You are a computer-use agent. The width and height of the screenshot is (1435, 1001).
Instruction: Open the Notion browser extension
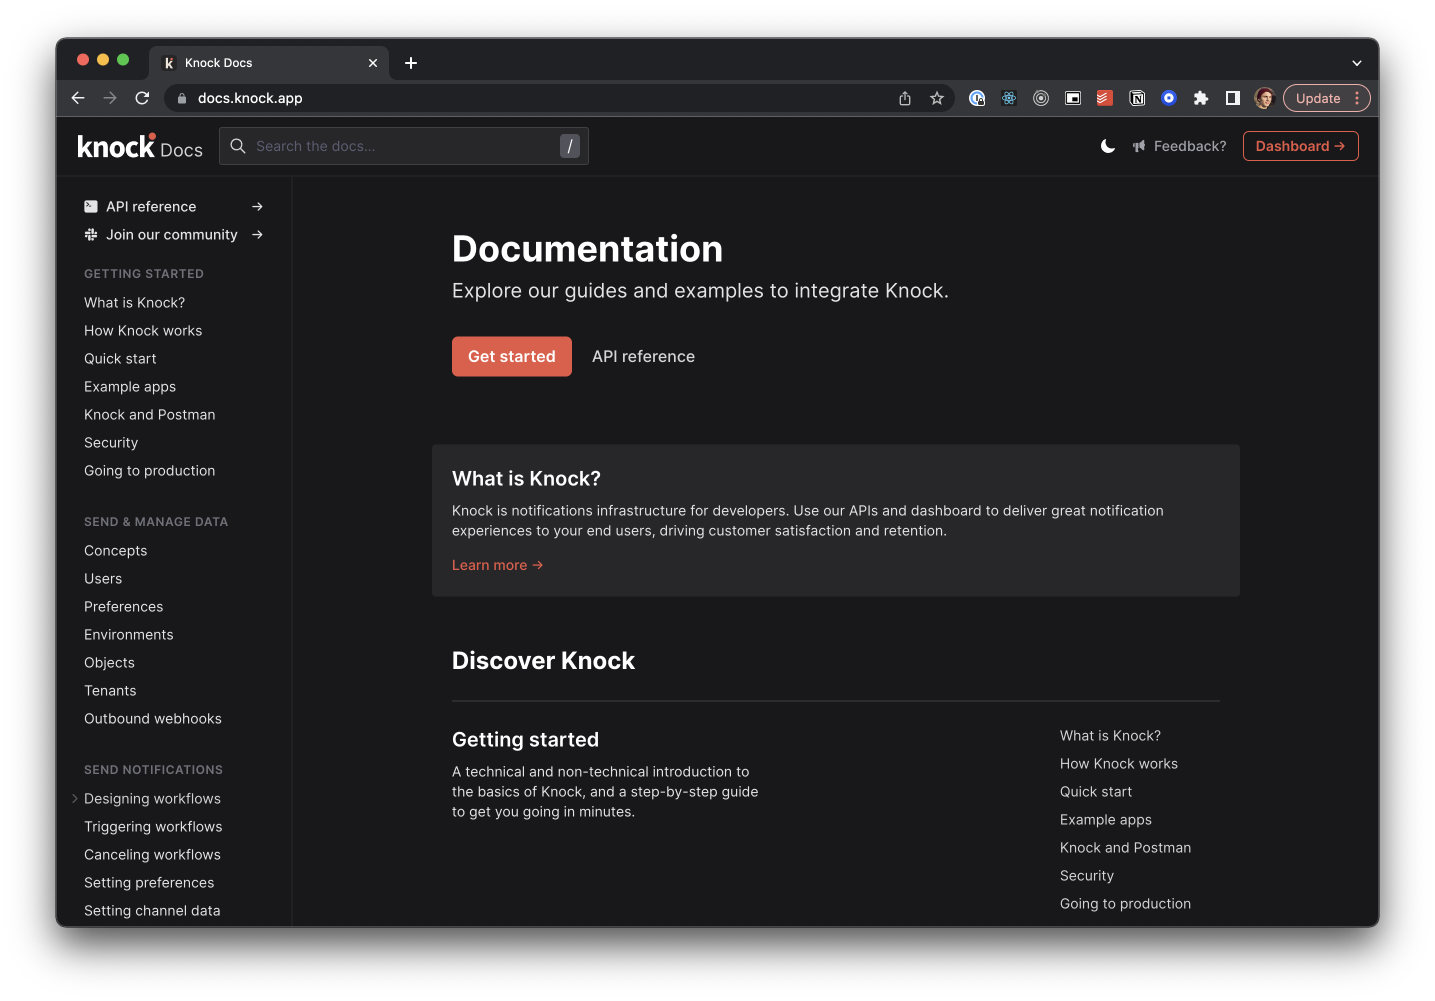click(x=1137, y=98)
